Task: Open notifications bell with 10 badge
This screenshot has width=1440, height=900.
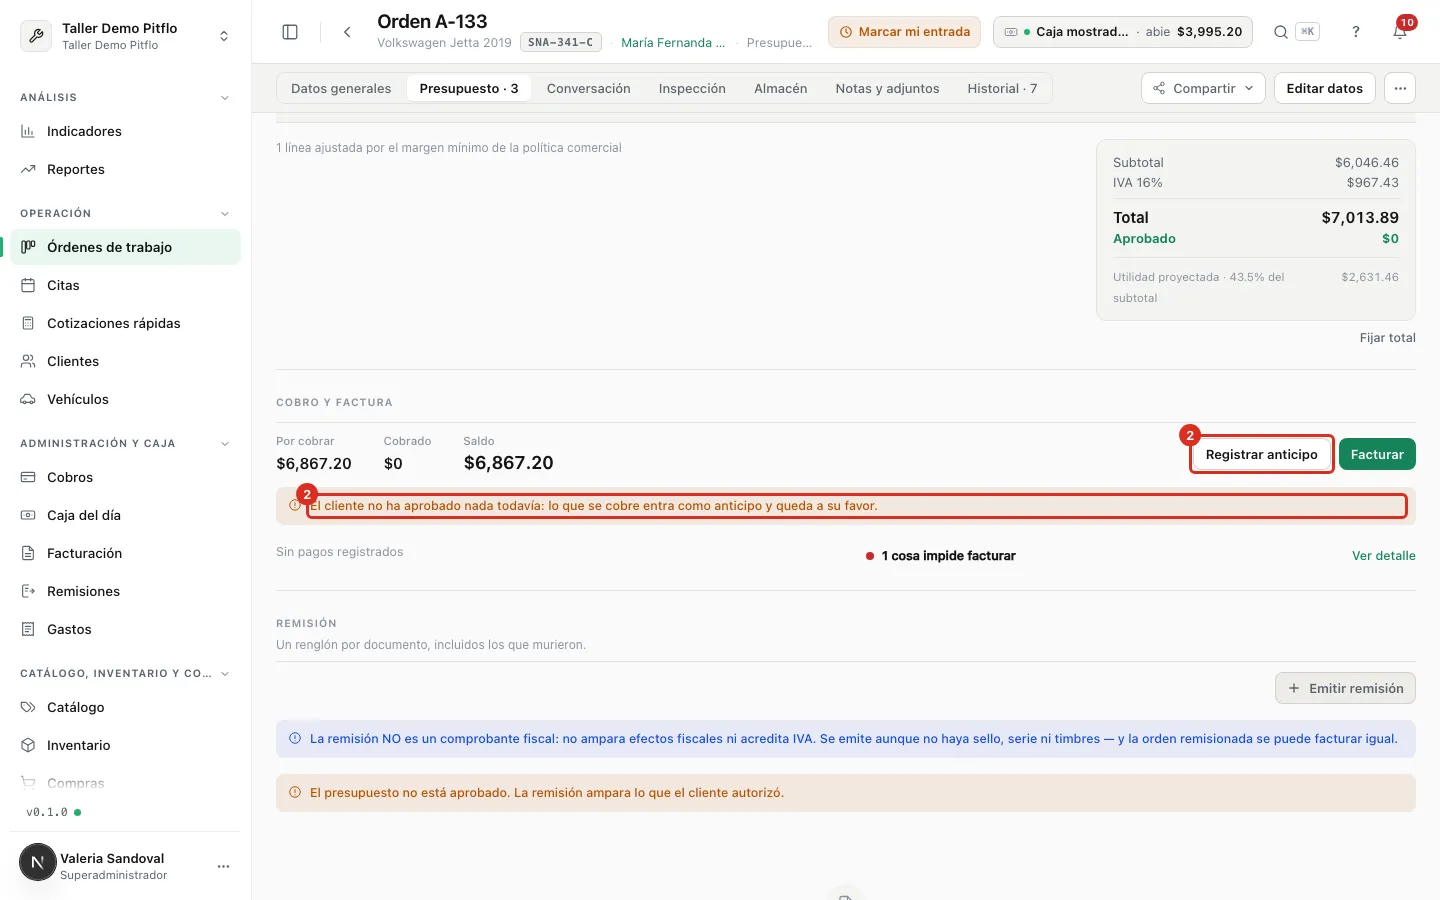Action: click(x=1401, y=31)
